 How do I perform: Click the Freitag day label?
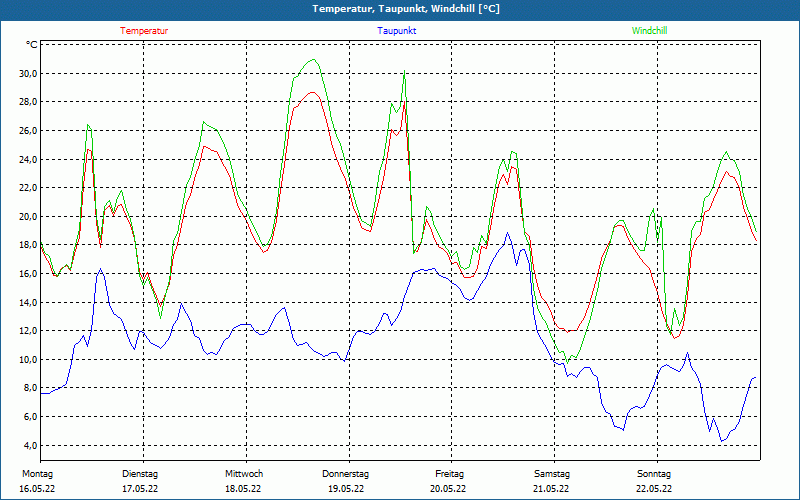[449, 474]
